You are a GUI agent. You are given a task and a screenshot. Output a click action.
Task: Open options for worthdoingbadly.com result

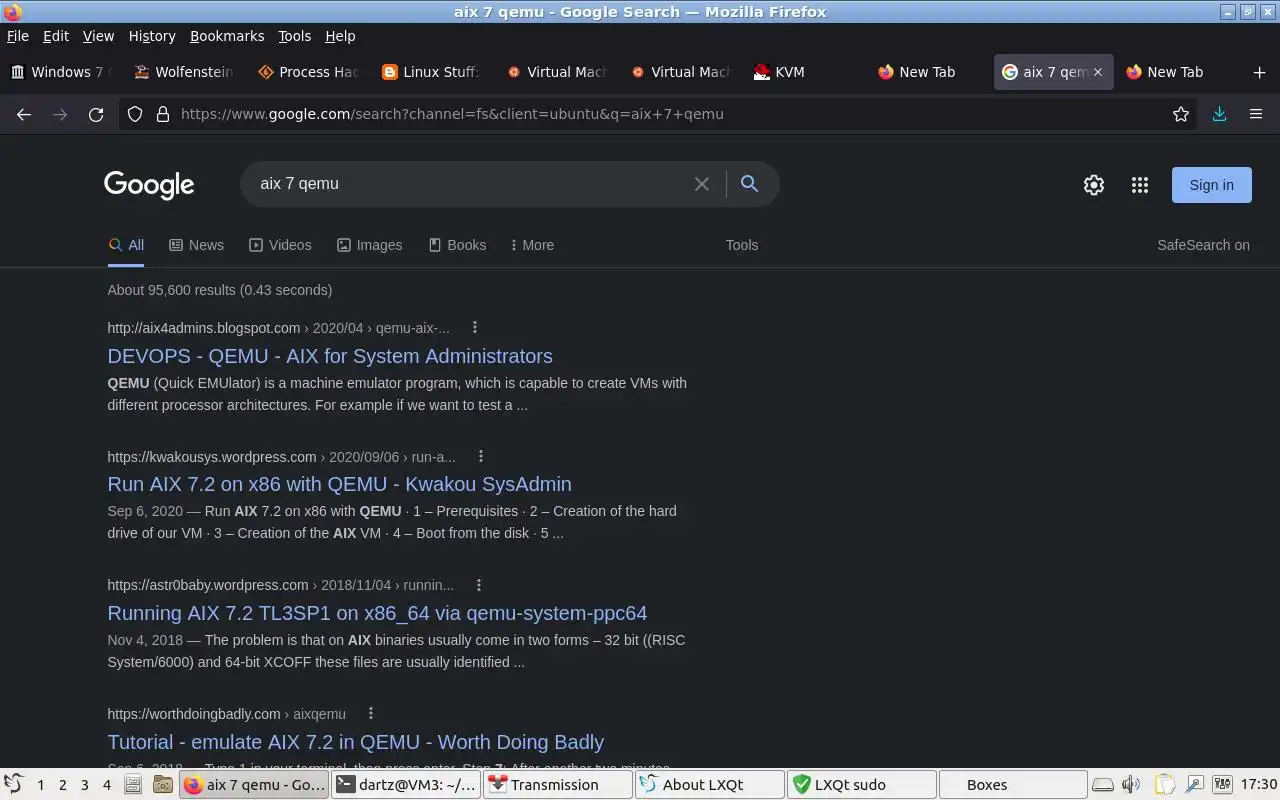click(371, 714)
